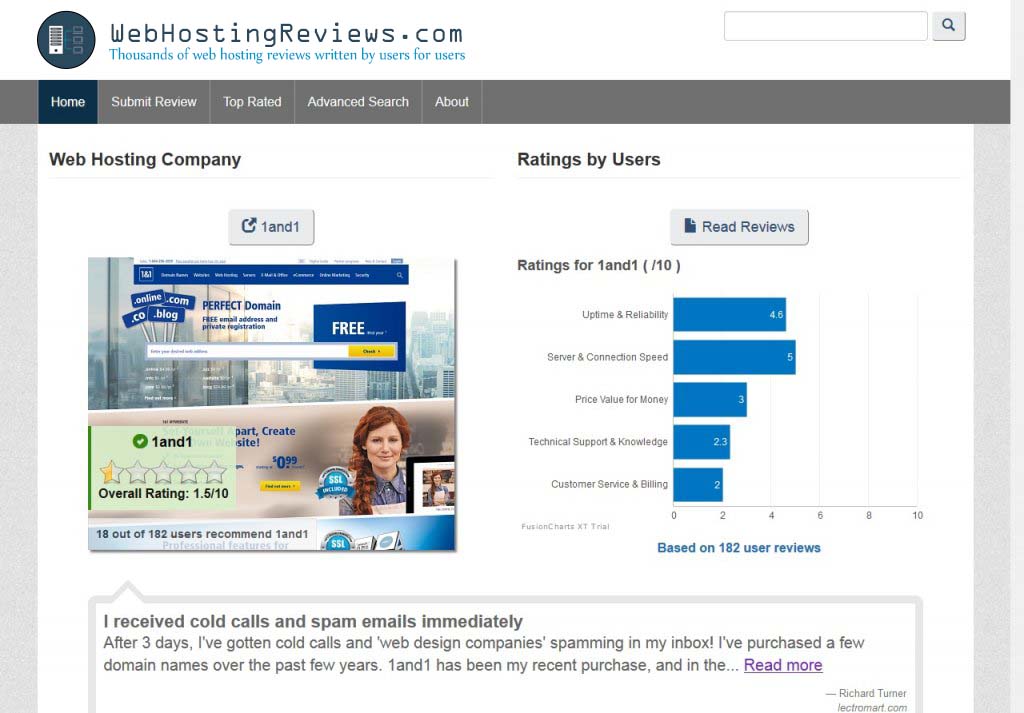Click the lectromart.com text under the author
Screen dimensions: 1024x713
click(x=872, y=707)
